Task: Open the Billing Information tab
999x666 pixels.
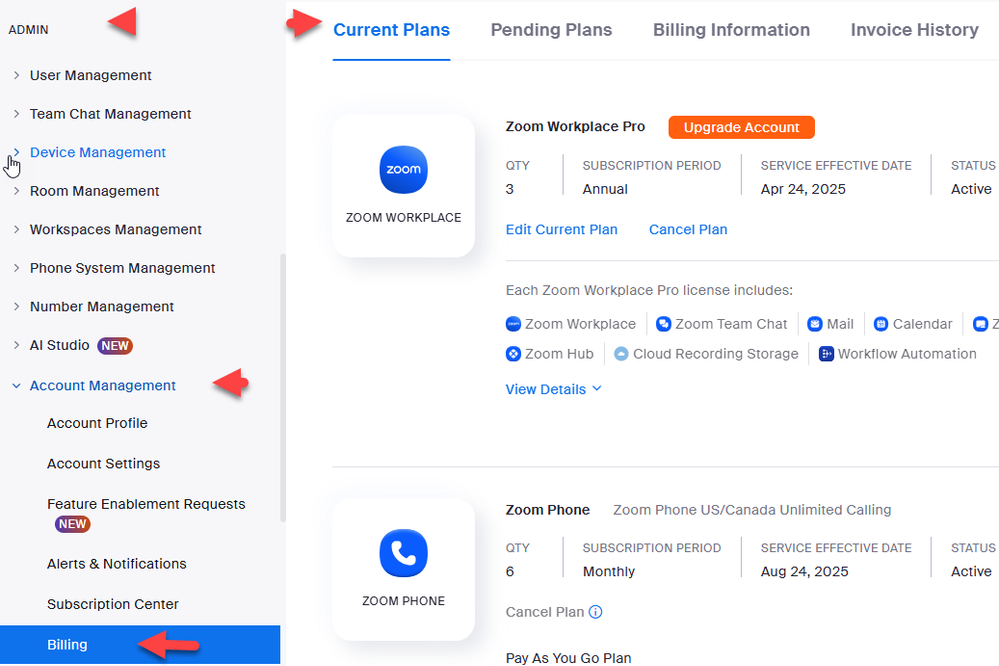Action: [x=731, y=30]
